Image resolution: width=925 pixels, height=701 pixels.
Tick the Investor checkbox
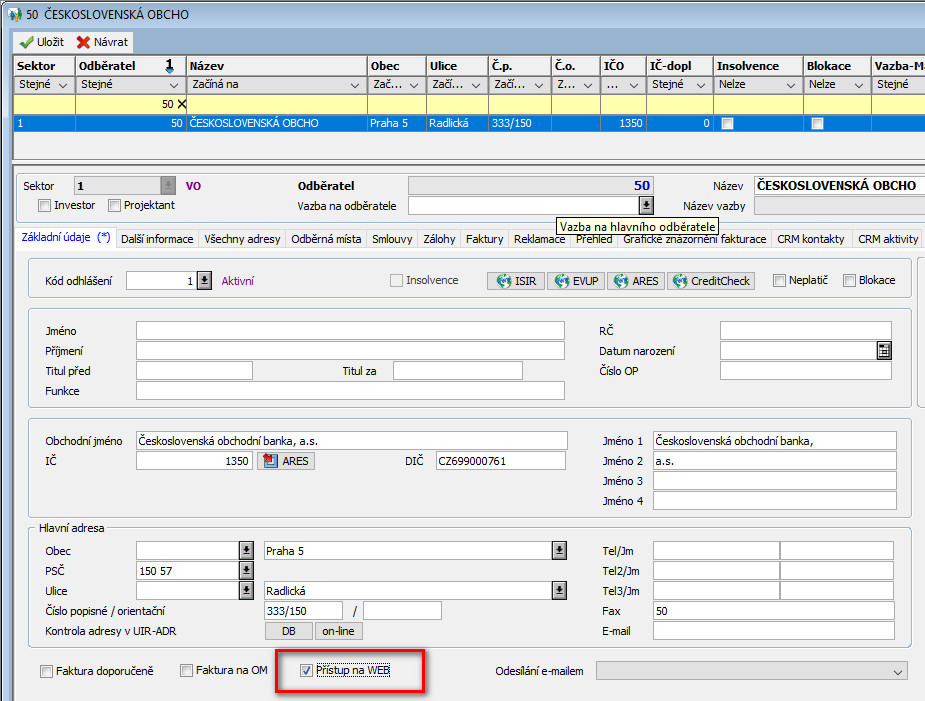click(x=44, y=206)
